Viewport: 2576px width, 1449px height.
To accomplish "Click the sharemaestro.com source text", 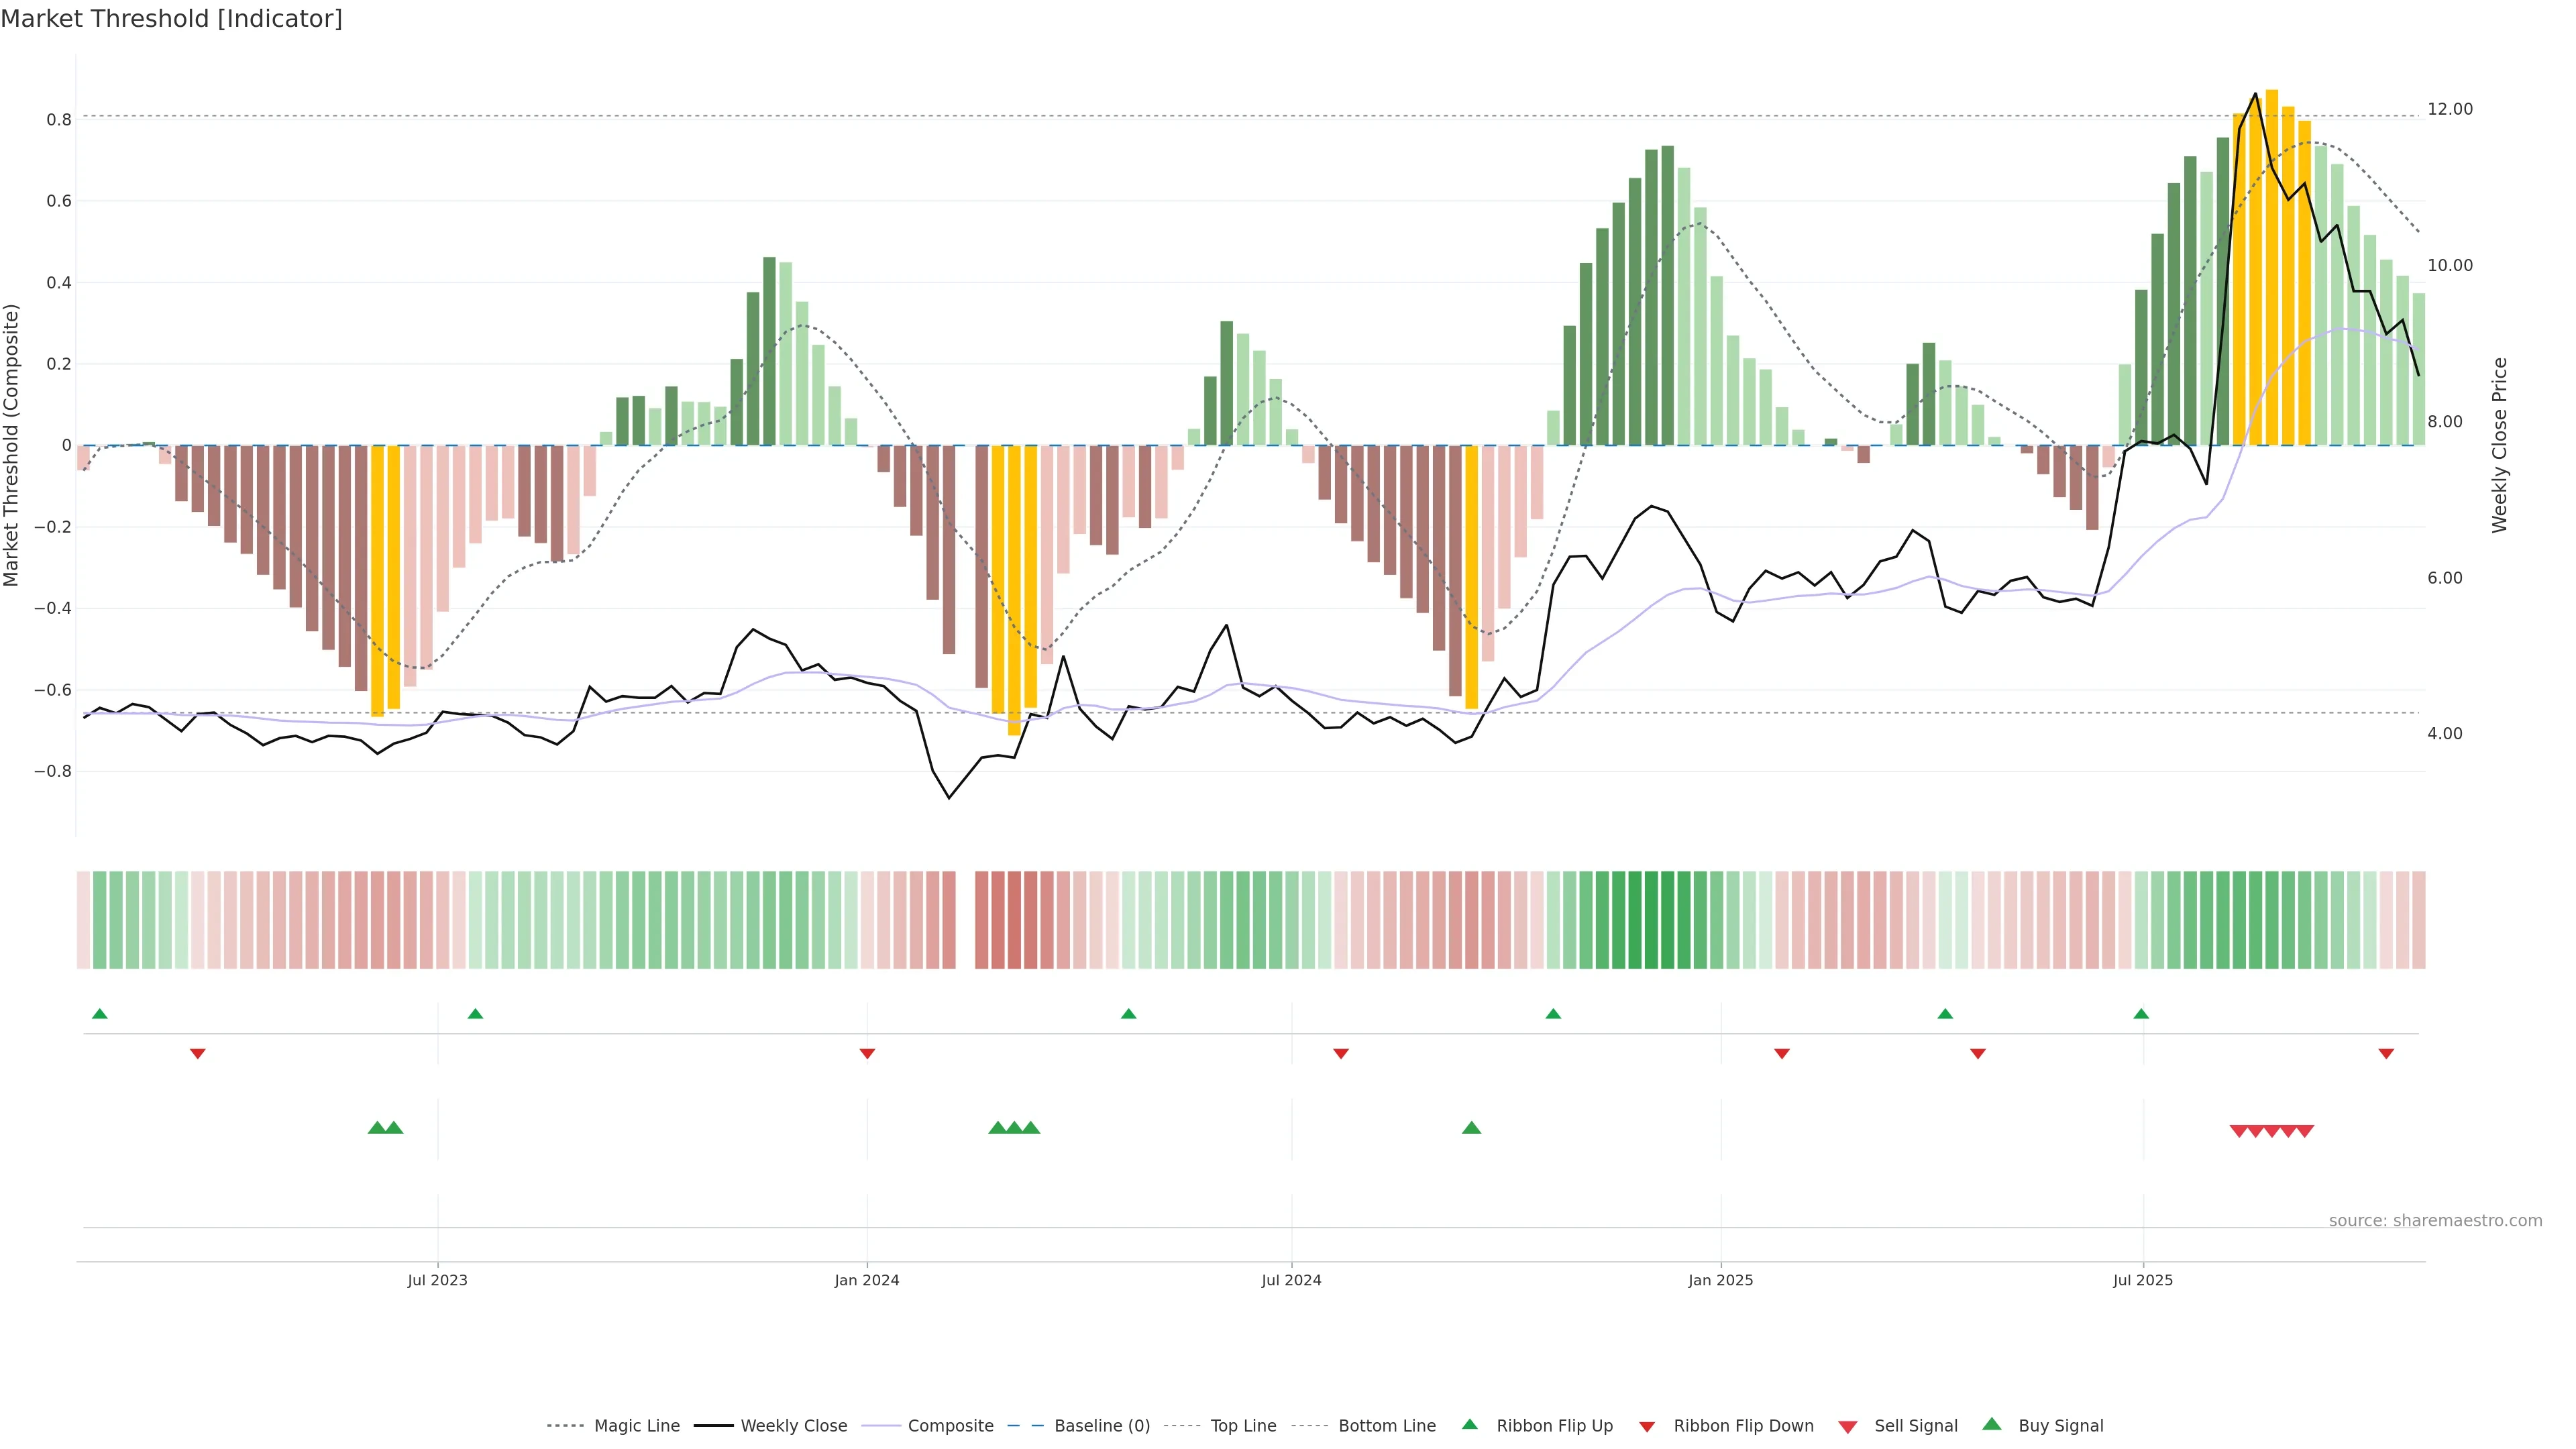I will tap(2435, 1221).
